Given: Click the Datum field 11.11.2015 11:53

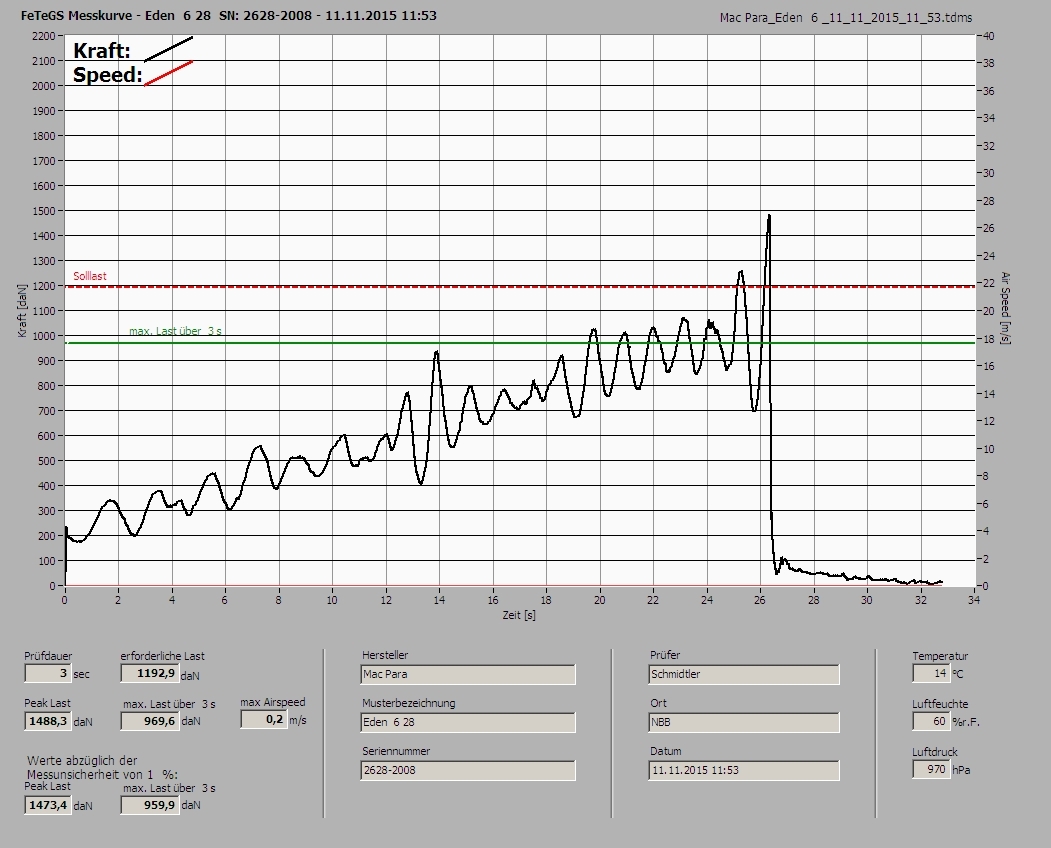Looking at the screenshot, I should (x=744, y=770).
